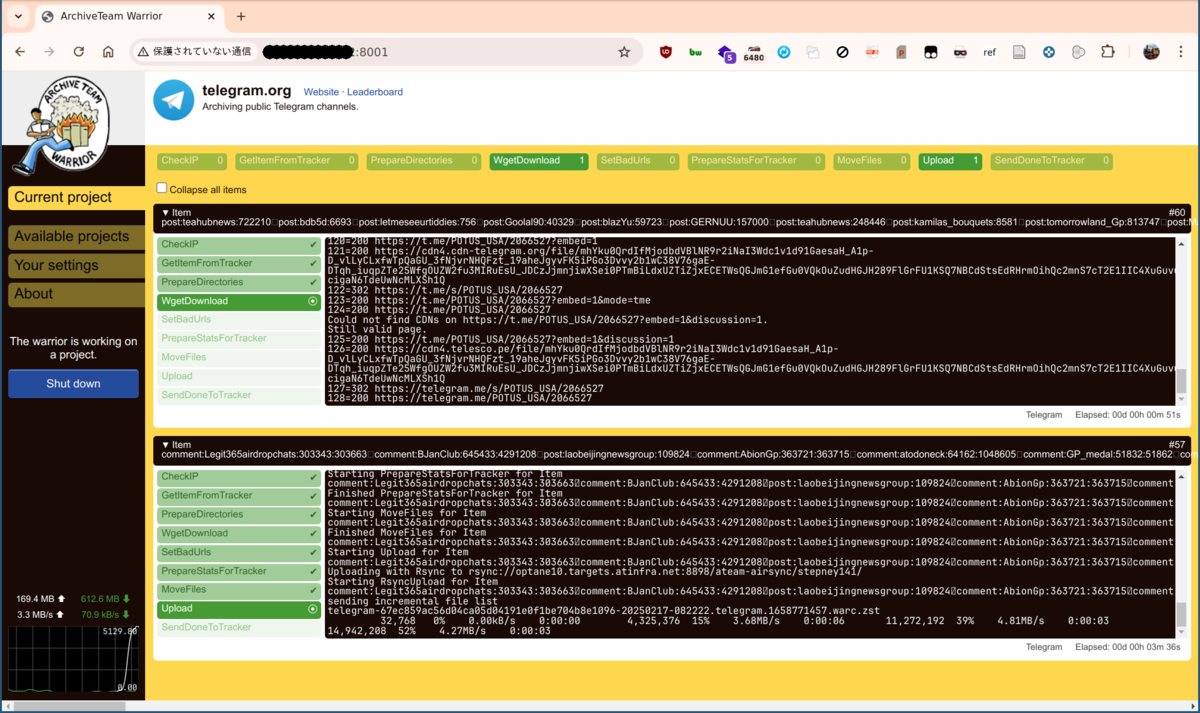
Task: Open the Bitwarden extension icon
Action: (x=695, y=52)
